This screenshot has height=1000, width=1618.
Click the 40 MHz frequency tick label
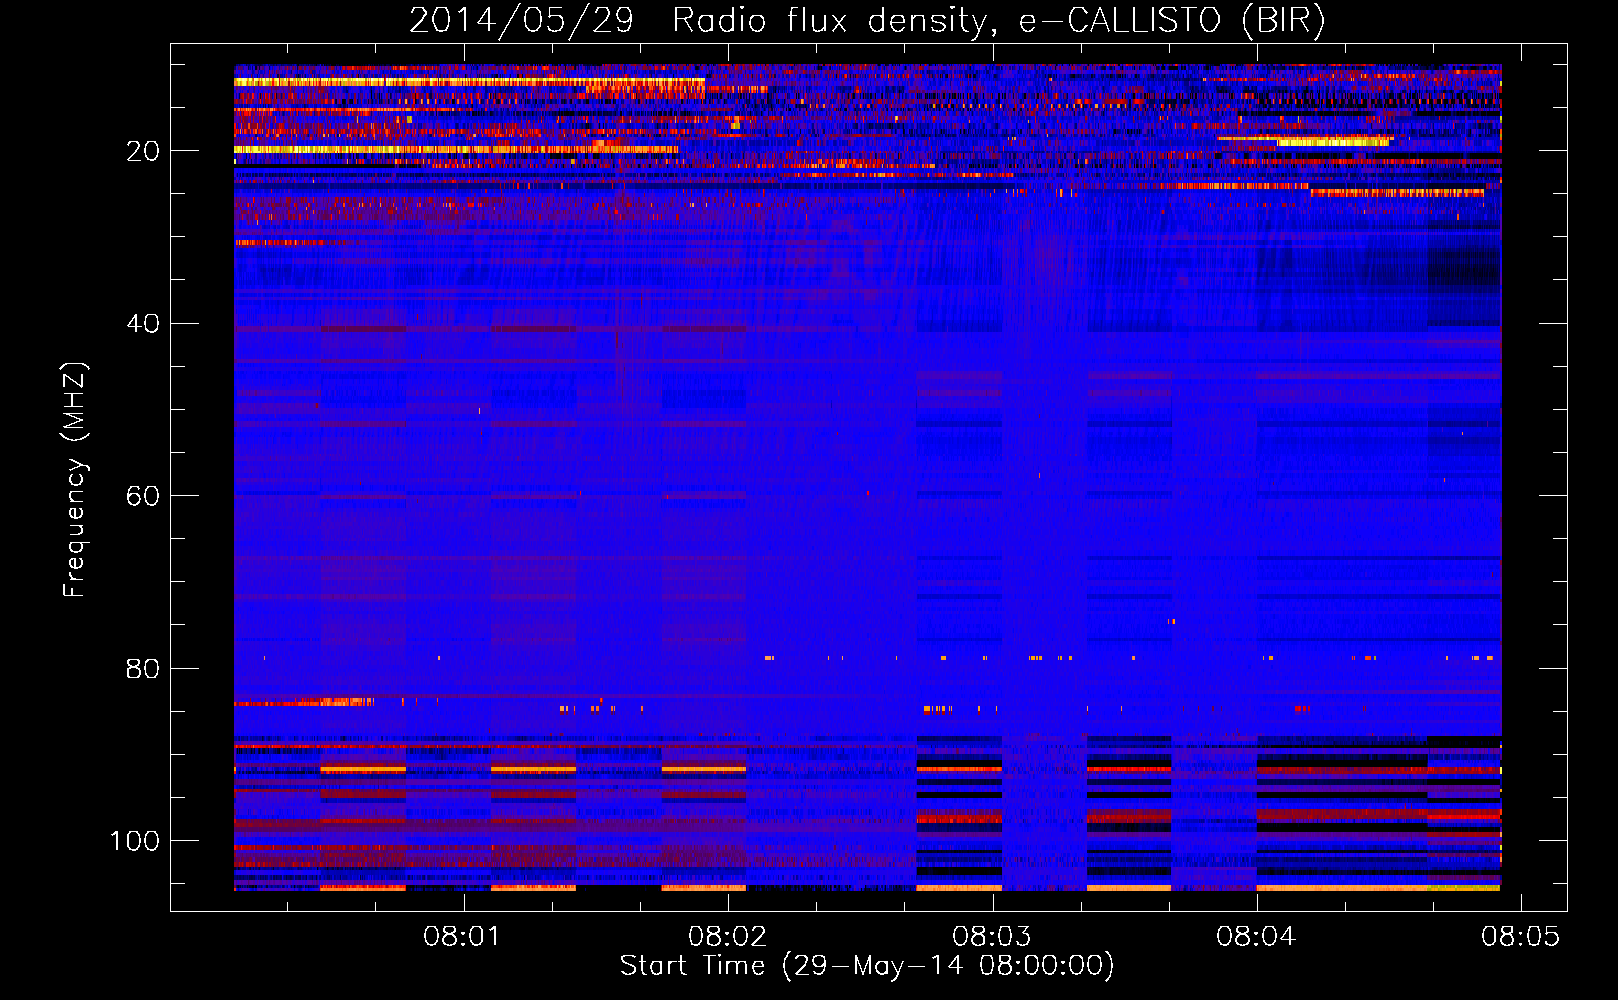(x=143, y=324)
